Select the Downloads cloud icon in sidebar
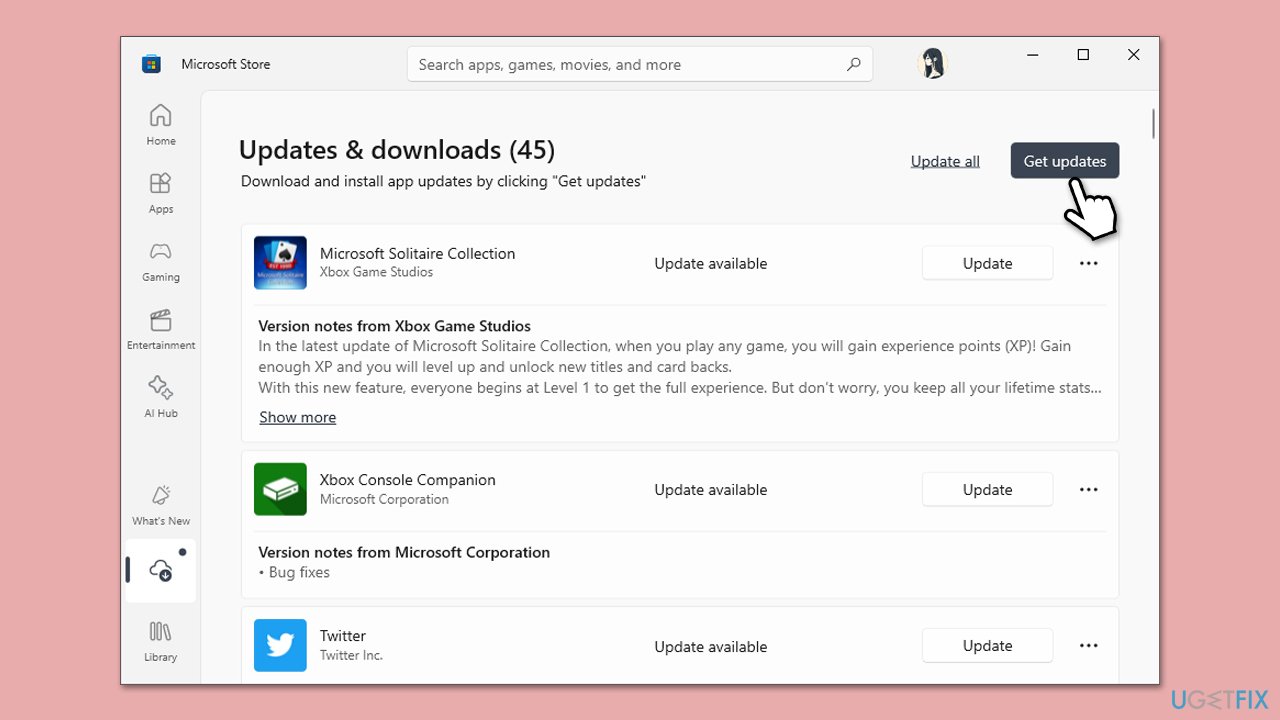The image size is (1280, 720). 160,570
